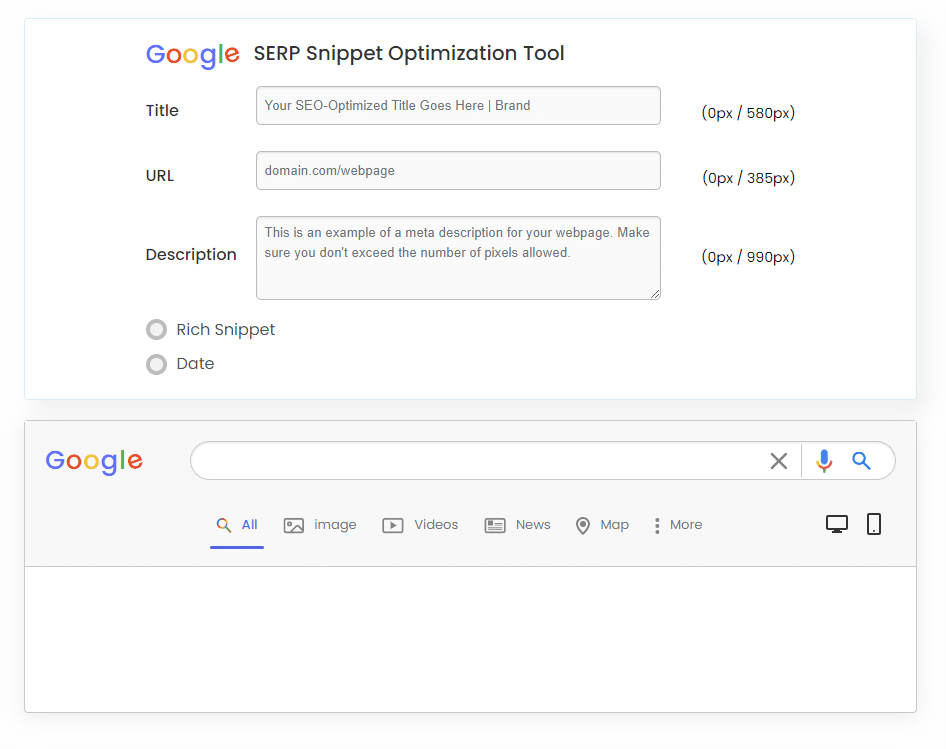Viewport: 946px width, 749px height.
Task: Grab the Description textarea resize handle
Action: (x=655, y=294)
